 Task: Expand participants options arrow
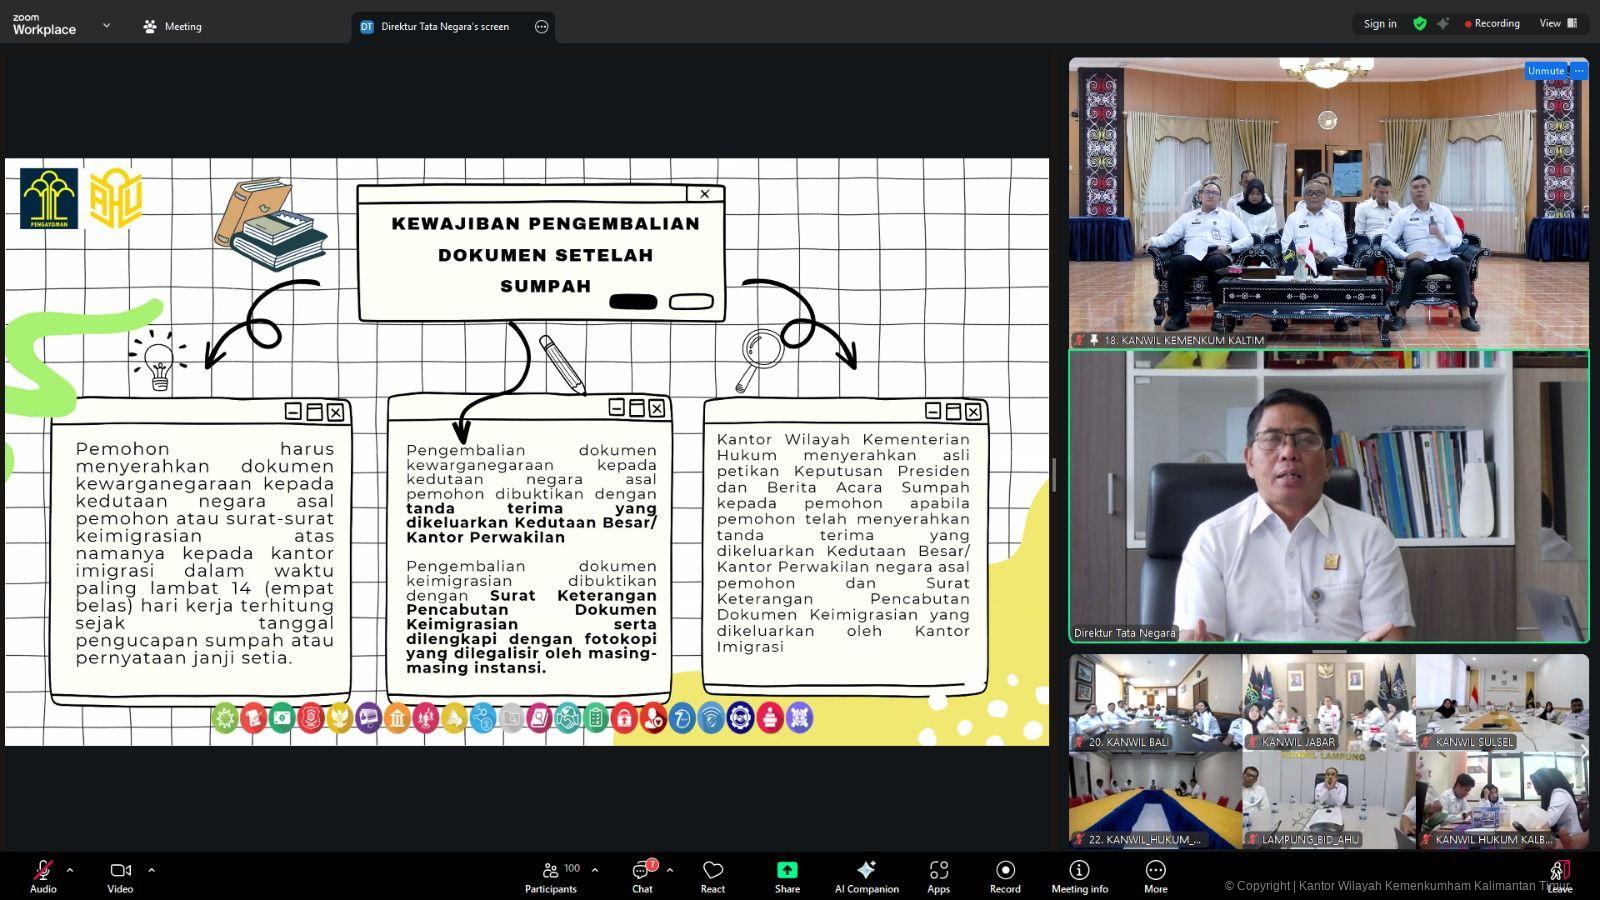click(595, 870)
